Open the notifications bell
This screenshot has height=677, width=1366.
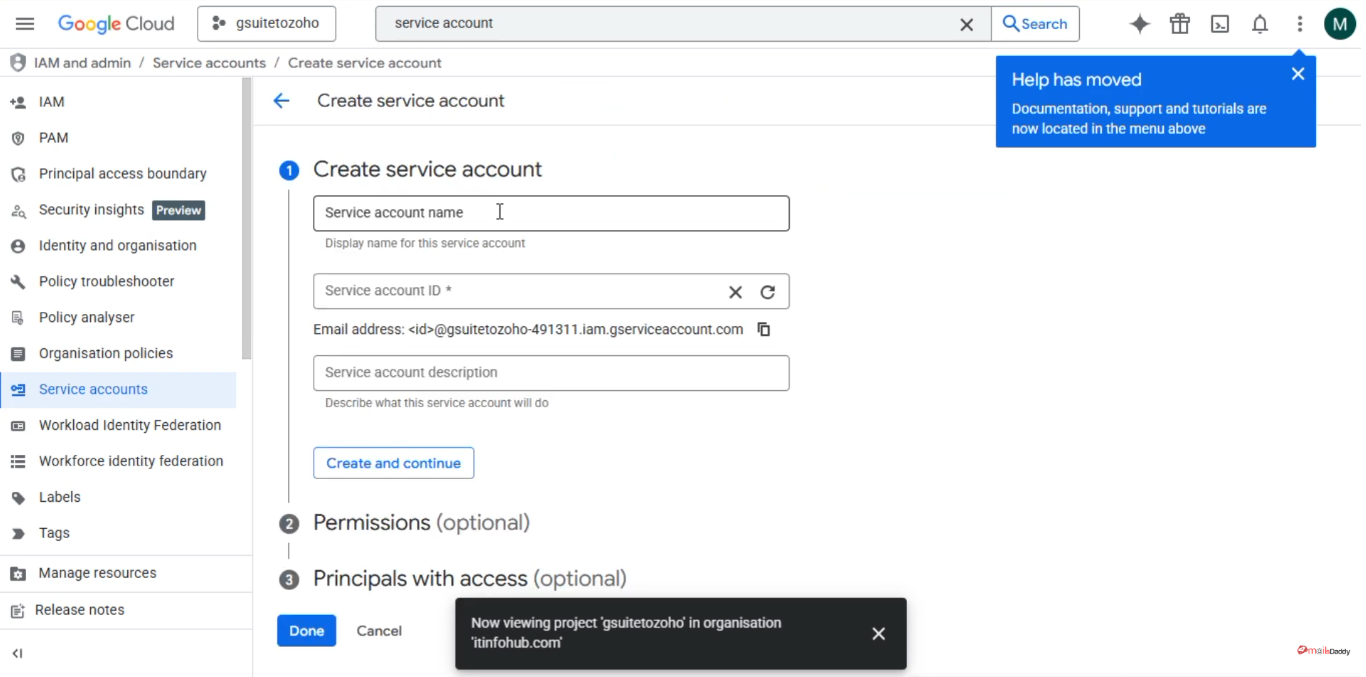click(1260, 24)
